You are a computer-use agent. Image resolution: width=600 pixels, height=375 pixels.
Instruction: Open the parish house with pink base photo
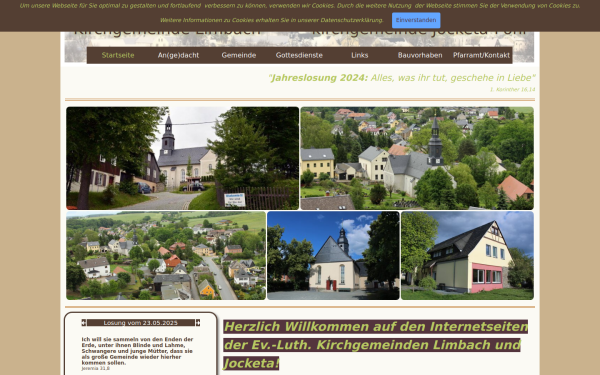coord(467,256)
